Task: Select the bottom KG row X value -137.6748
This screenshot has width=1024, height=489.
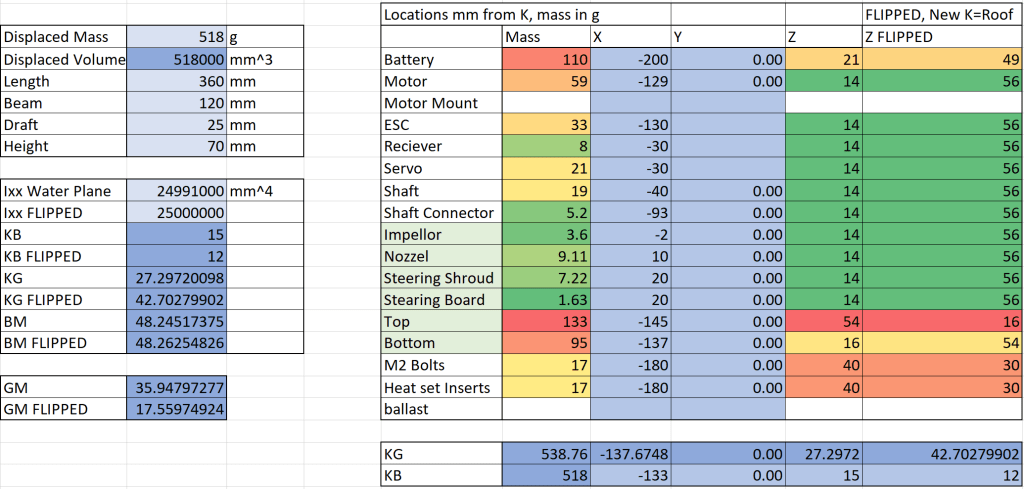Action: pos(630,453)
